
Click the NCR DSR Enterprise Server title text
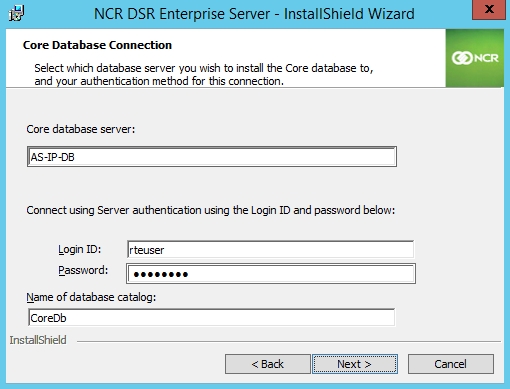coord(254,14)
